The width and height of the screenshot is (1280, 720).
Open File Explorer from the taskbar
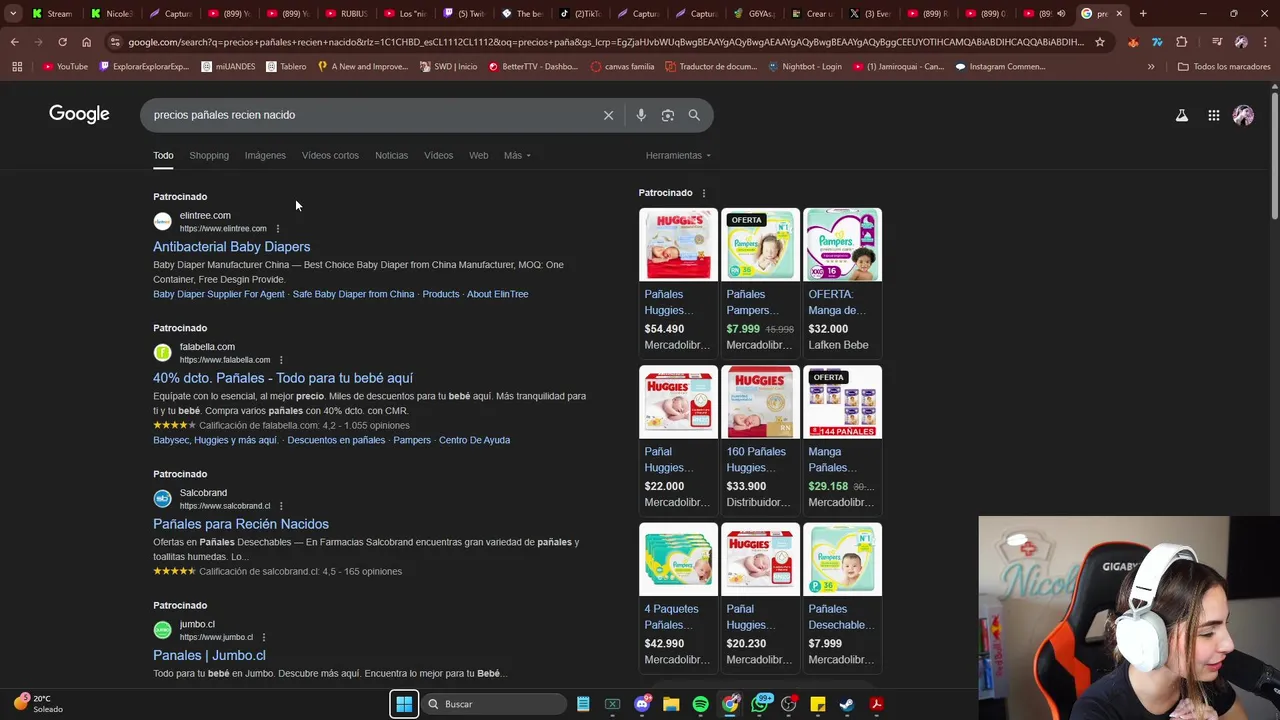(671, 704)
